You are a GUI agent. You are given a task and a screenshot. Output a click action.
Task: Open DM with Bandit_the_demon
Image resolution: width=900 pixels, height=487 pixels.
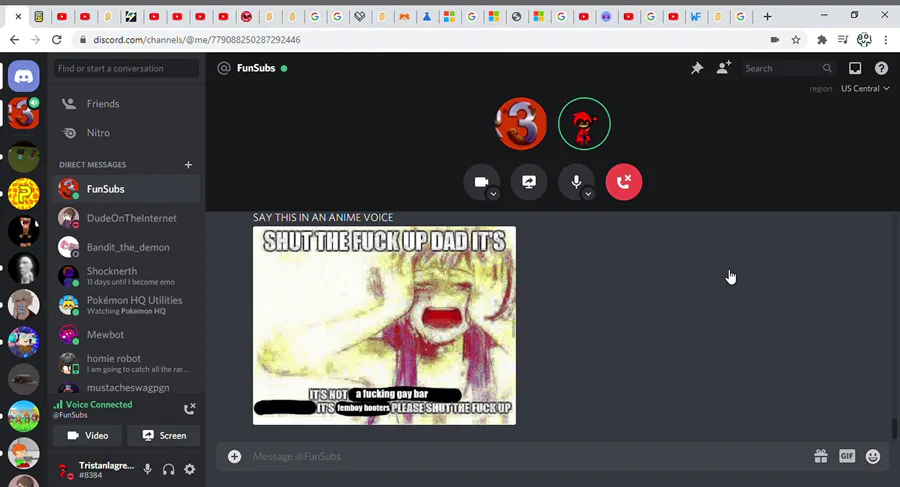click(x=126, y=248)
